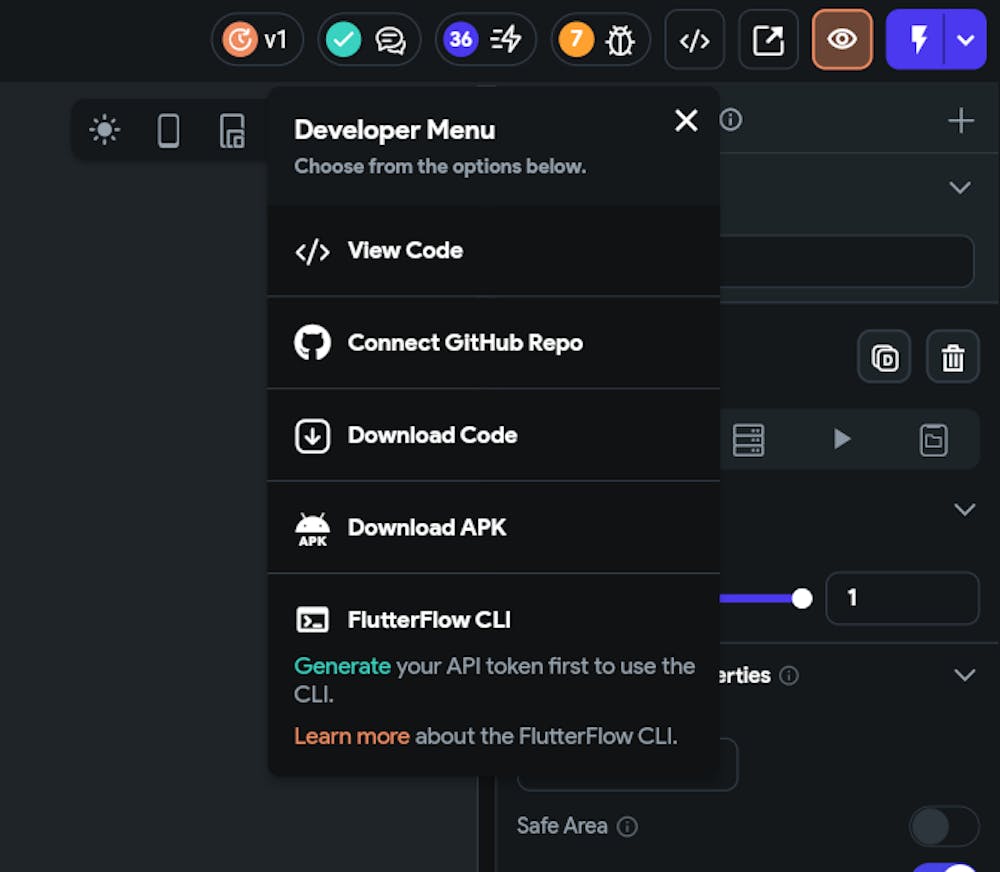Select View Code from the Developer Menu

coord(404,251)
